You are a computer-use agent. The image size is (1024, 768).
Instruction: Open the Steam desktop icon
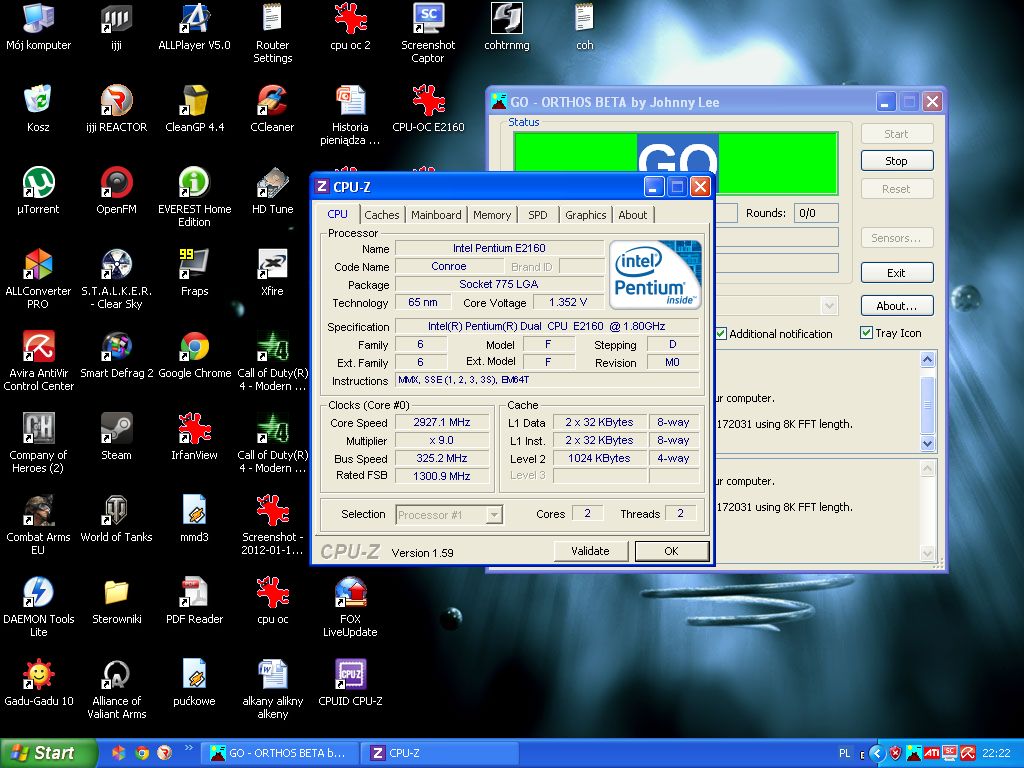coord(116,429)
